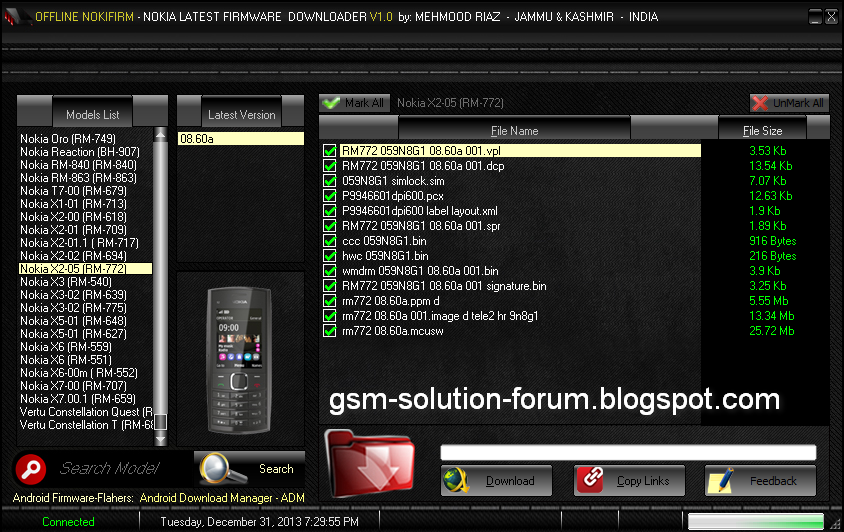Toggle checkbox for P9946601dpi600.pcx
Image resolution: width=844 pixels, height=532 pixels.
click(x=329, y=196)
